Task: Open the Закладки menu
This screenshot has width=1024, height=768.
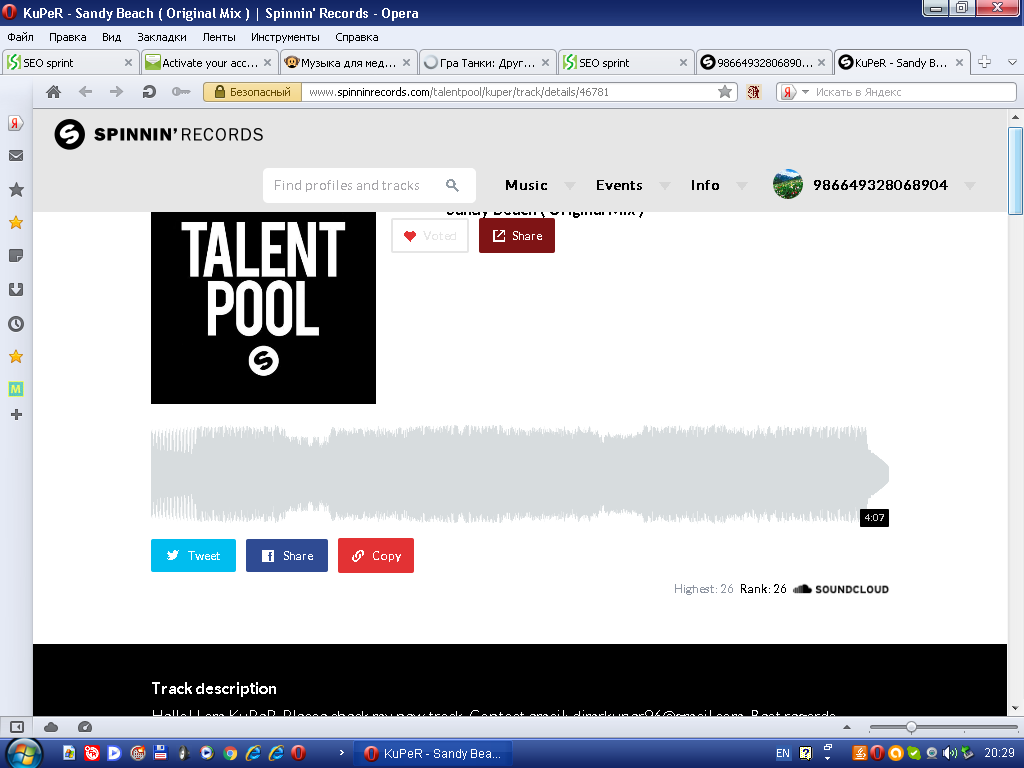Action: pyautogui.click(x=161, y=37)
